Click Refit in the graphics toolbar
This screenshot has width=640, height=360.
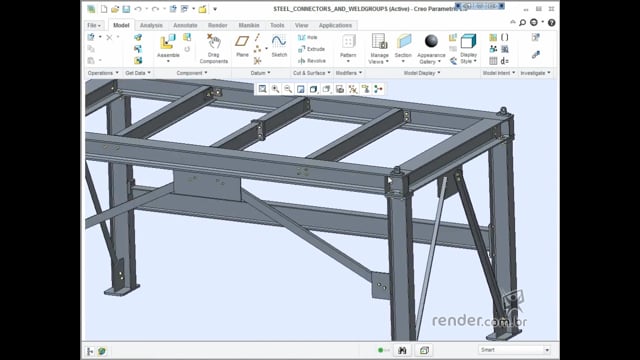[x=262, y=89]
